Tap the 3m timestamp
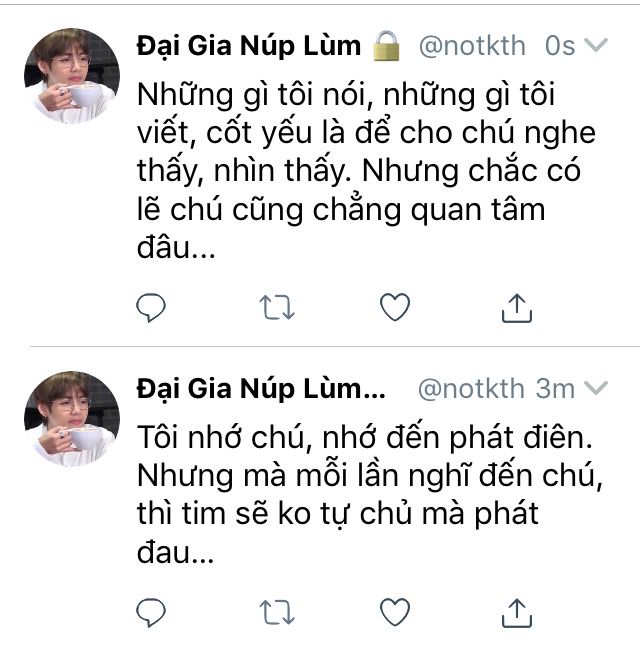The width and height of the screenshot is (640, 650). point(555,389)
